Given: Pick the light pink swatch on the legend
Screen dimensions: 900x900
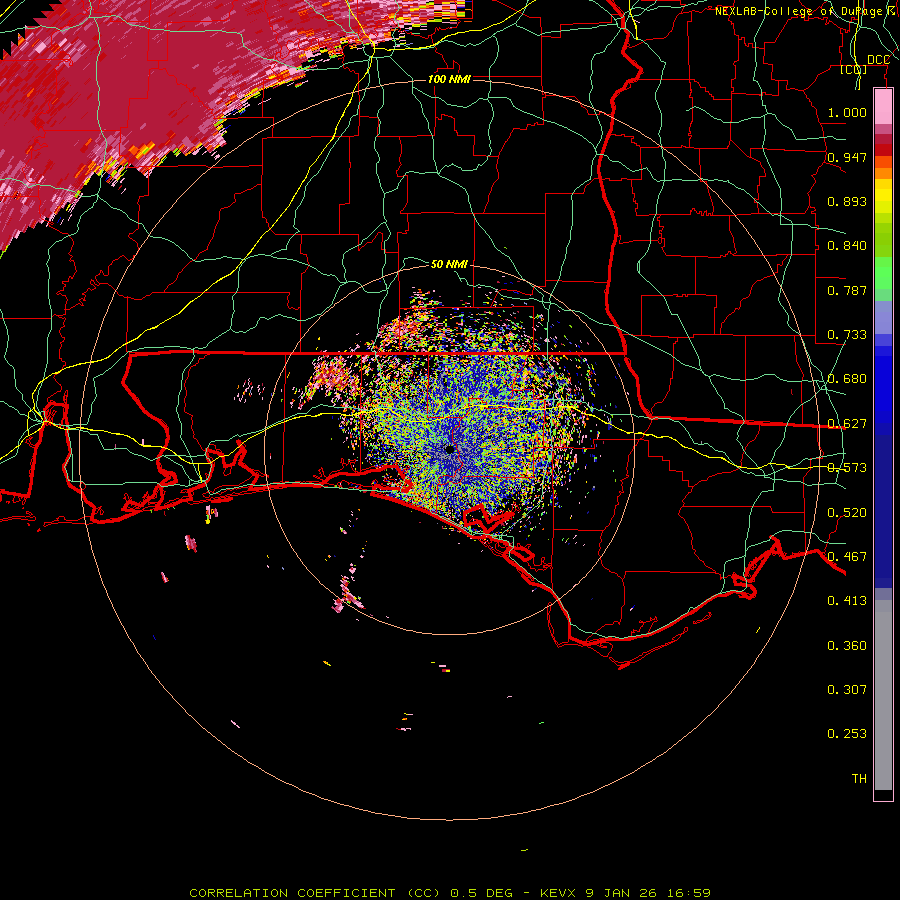Looking at the screenshot, I should pyautogui.click(x=883, y=106).
